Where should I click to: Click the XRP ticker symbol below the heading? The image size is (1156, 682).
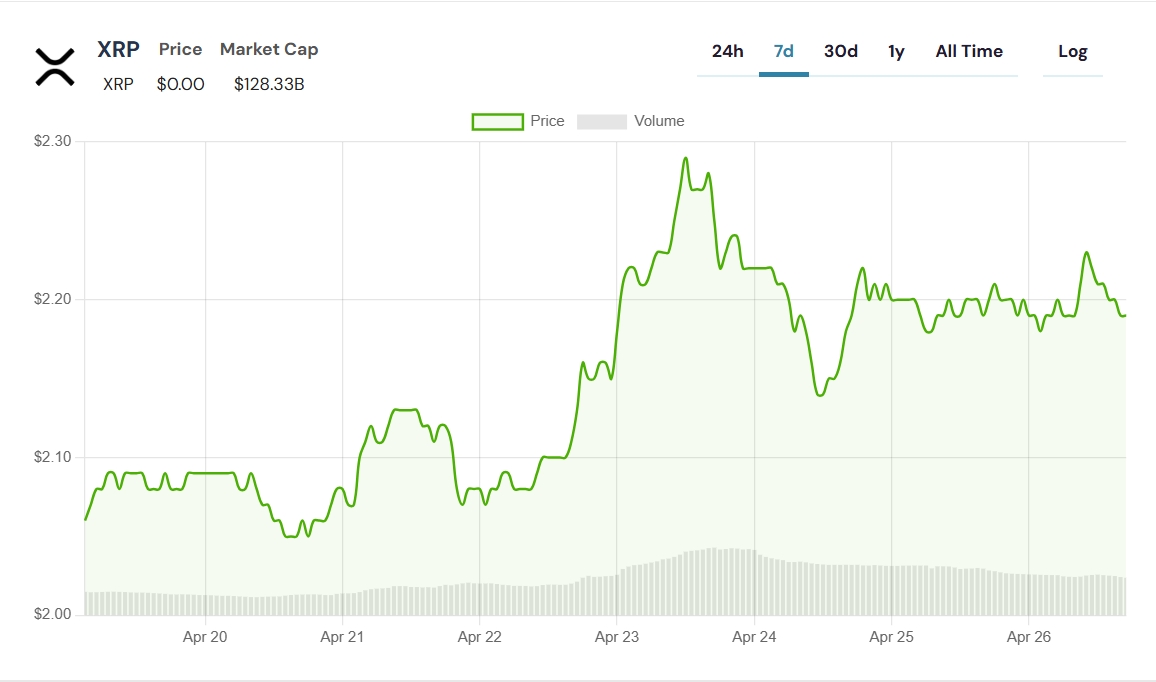[x=118, y=84]
